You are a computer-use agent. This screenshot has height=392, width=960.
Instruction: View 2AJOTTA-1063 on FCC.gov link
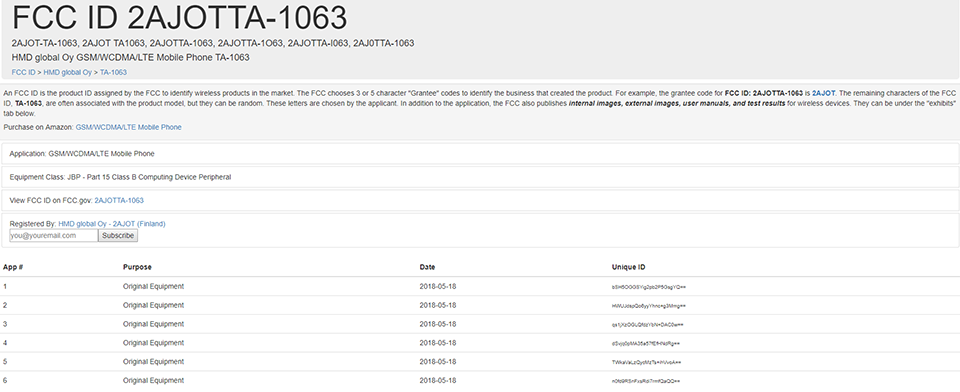click(119, 200)
